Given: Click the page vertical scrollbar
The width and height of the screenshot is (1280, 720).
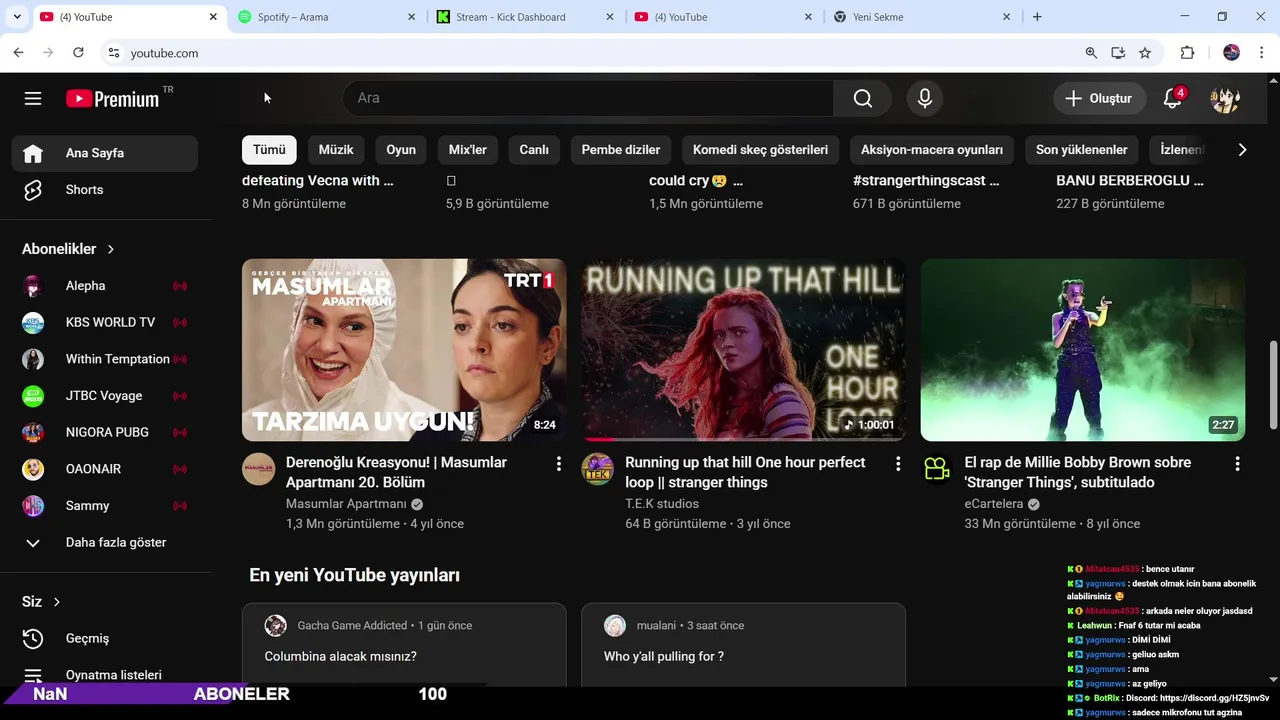Looking at the screenshot, I should [x=1273, y=385].
